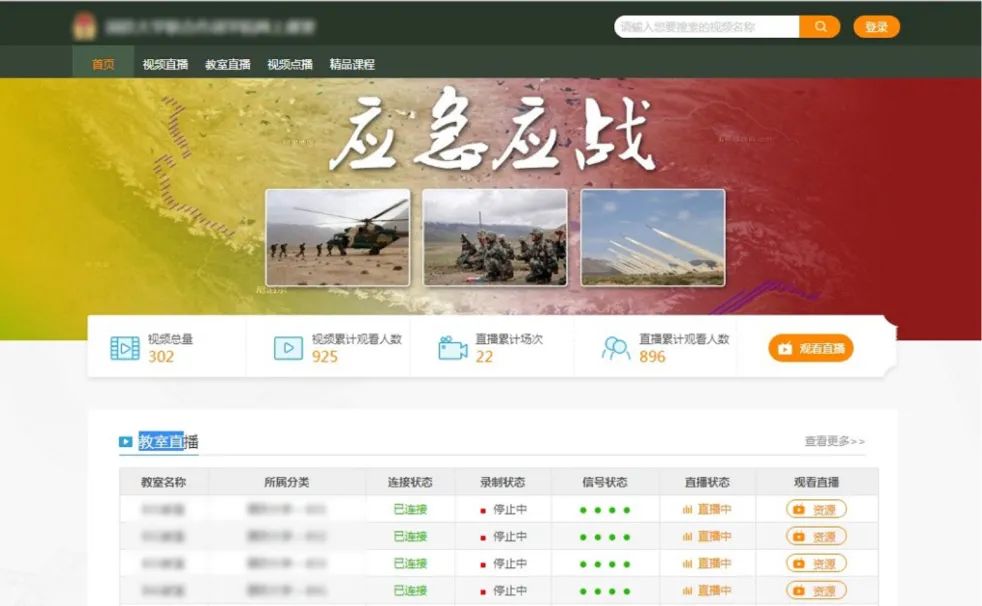
Task: Click the site logo emblem in header
Action: click(84, 27)
